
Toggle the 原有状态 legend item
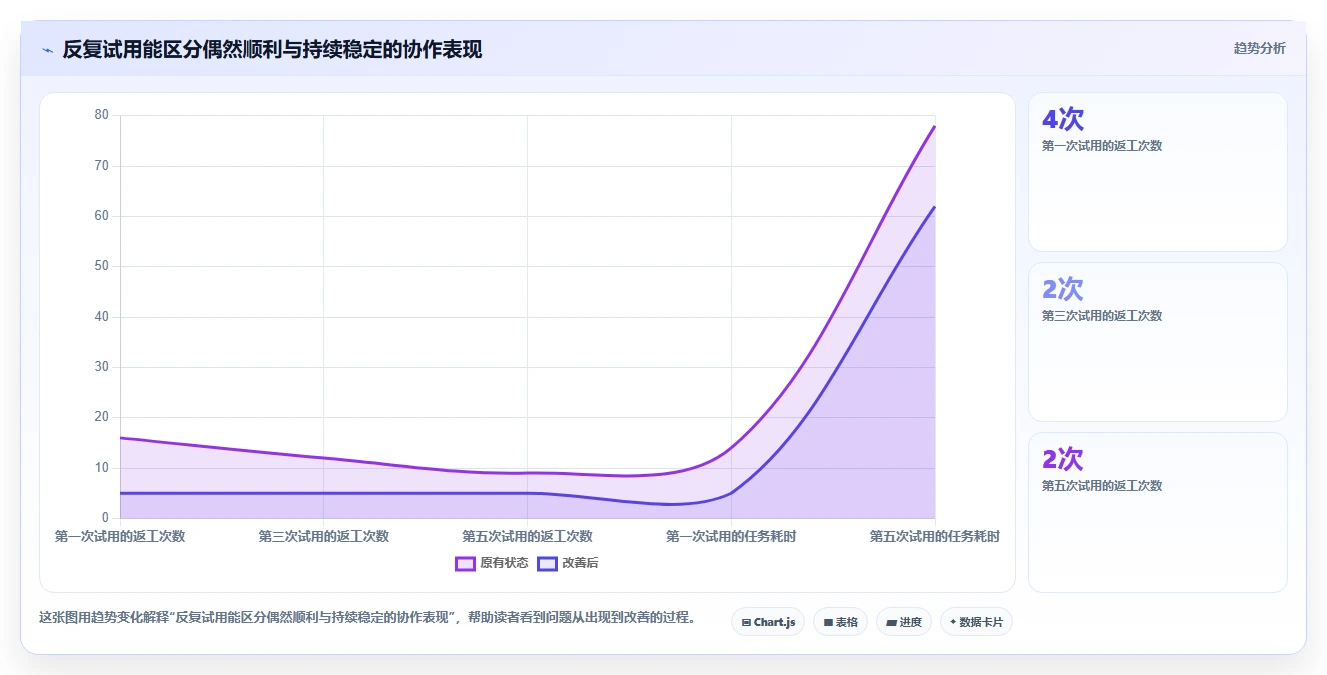492,563
